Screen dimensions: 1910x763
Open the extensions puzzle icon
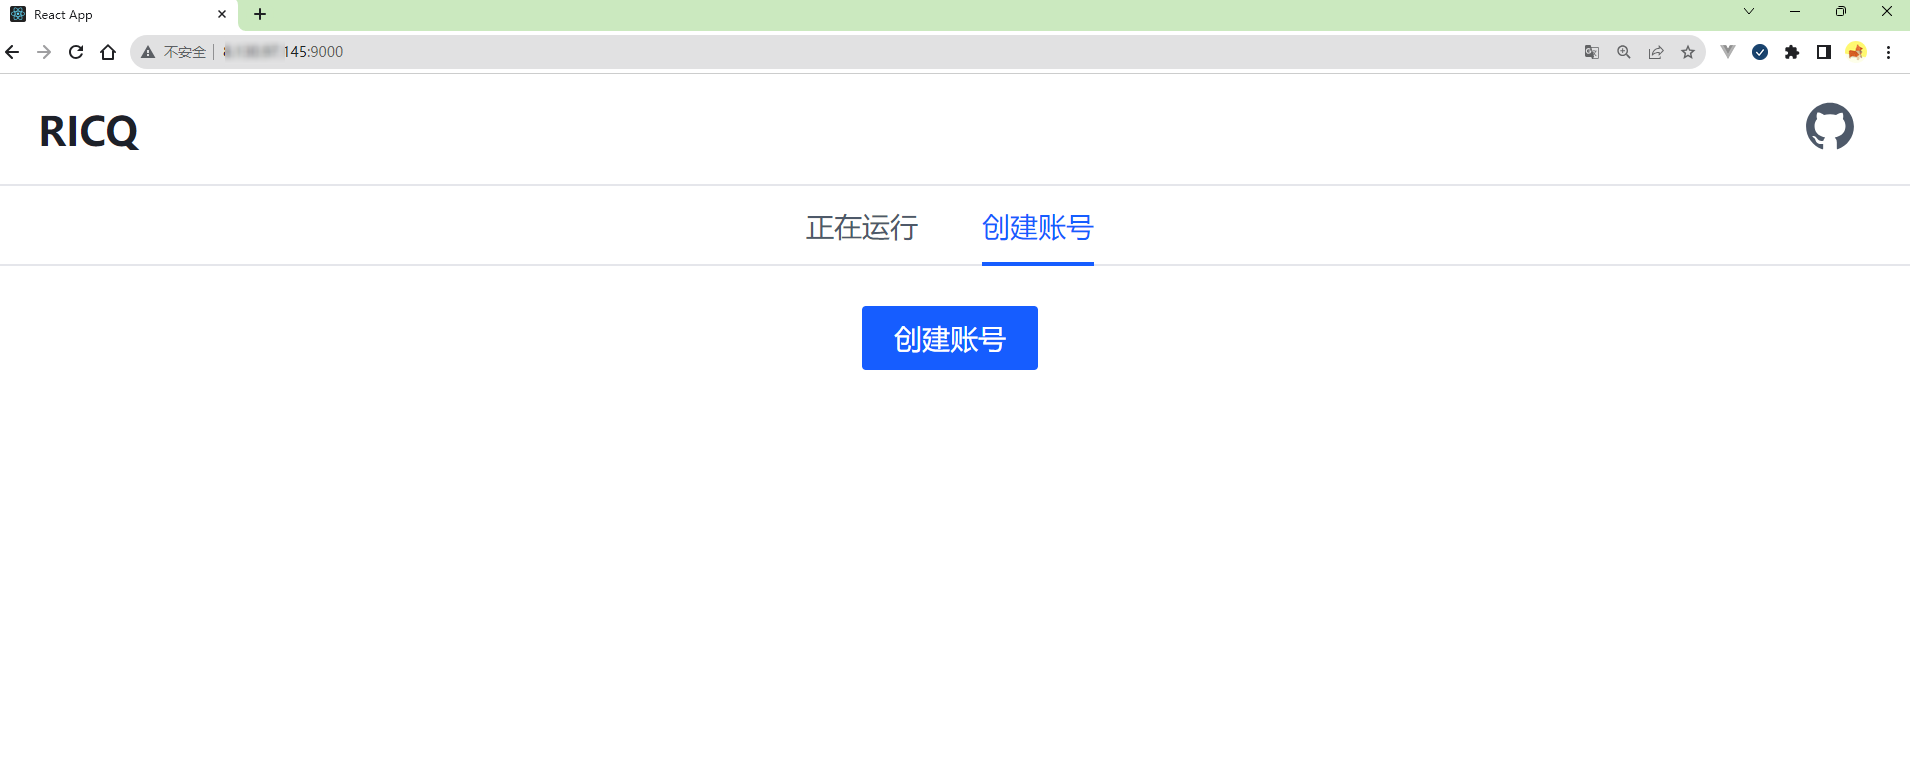point(1792,52)
